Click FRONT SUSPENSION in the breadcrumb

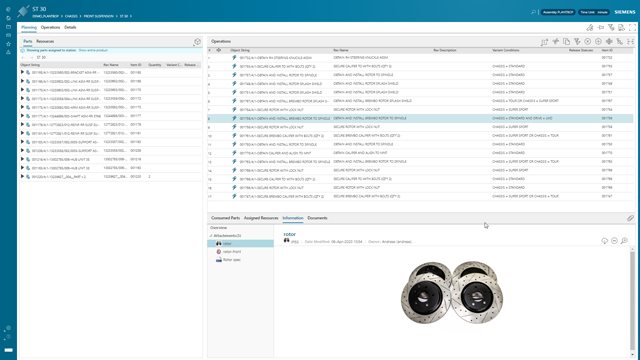98,16
